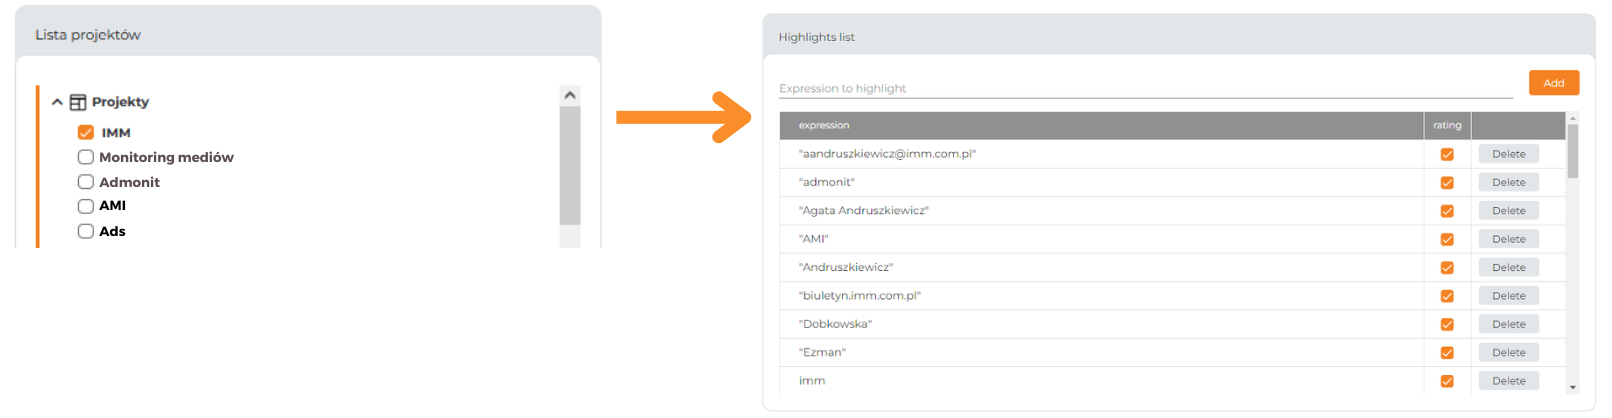Image resolution: width=1612 pixels, height=418 pixels.
Task: Collapse the Projekty tree with chevron
Action: (57, 102)
